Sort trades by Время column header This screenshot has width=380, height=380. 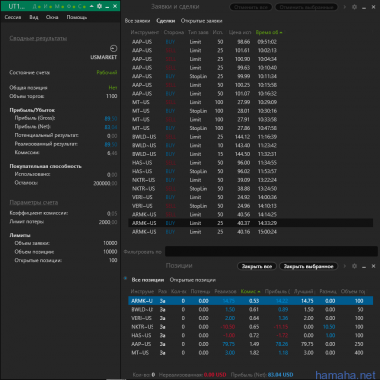pos(269,32)
